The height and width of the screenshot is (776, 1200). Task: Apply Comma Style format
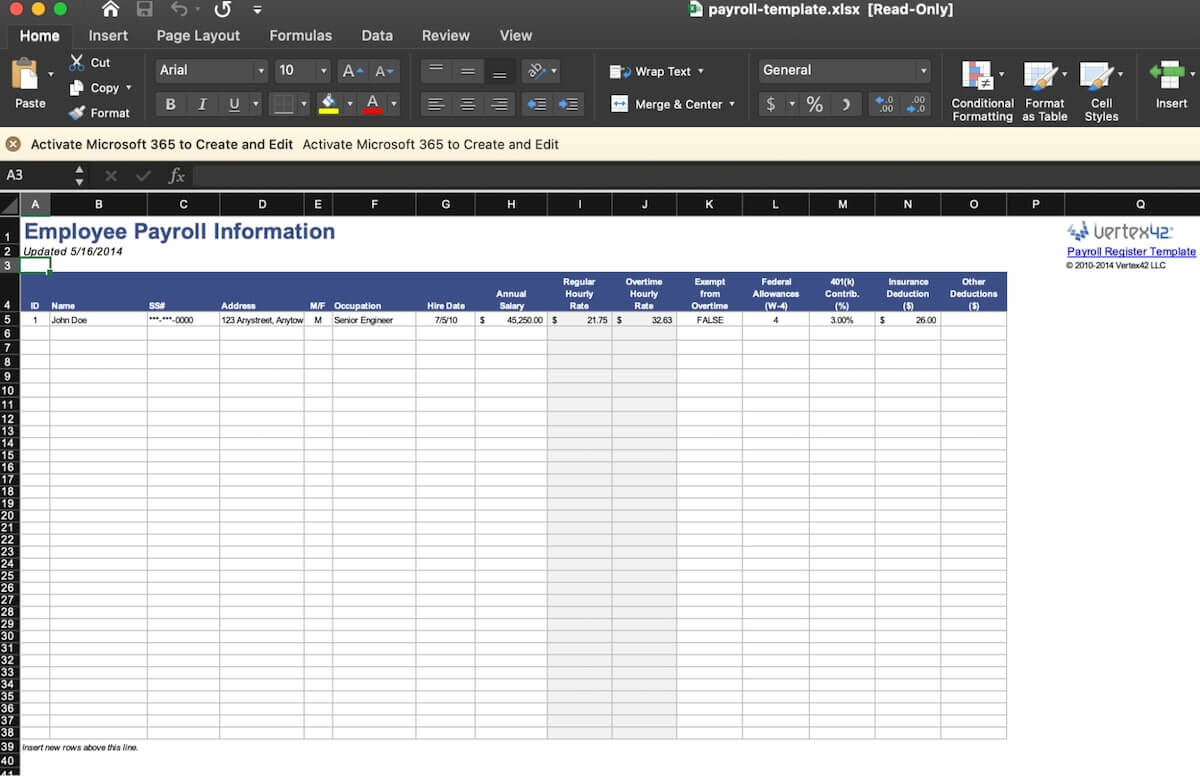(x=846, y=104)
